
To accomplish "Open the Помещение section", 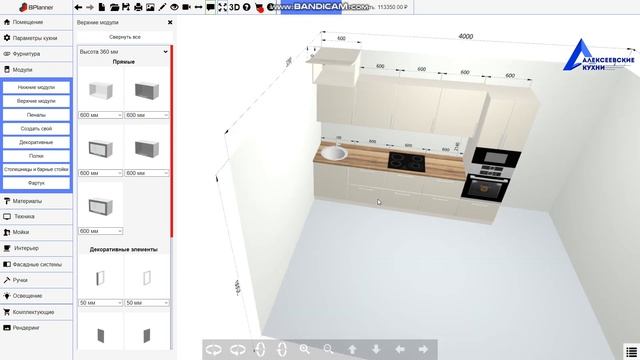I will (x=36, y=22).
